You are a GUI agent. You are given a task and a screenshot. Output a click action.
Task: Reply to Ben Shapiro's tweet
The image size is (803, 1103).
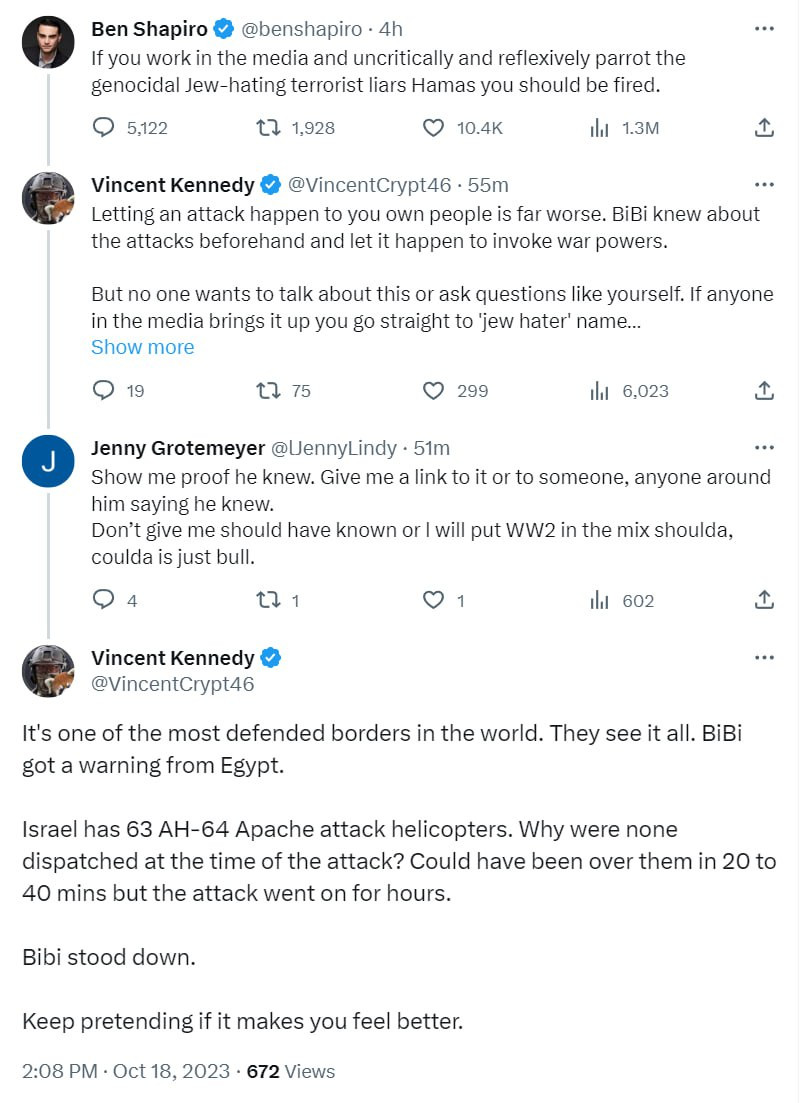pos(104,128)
